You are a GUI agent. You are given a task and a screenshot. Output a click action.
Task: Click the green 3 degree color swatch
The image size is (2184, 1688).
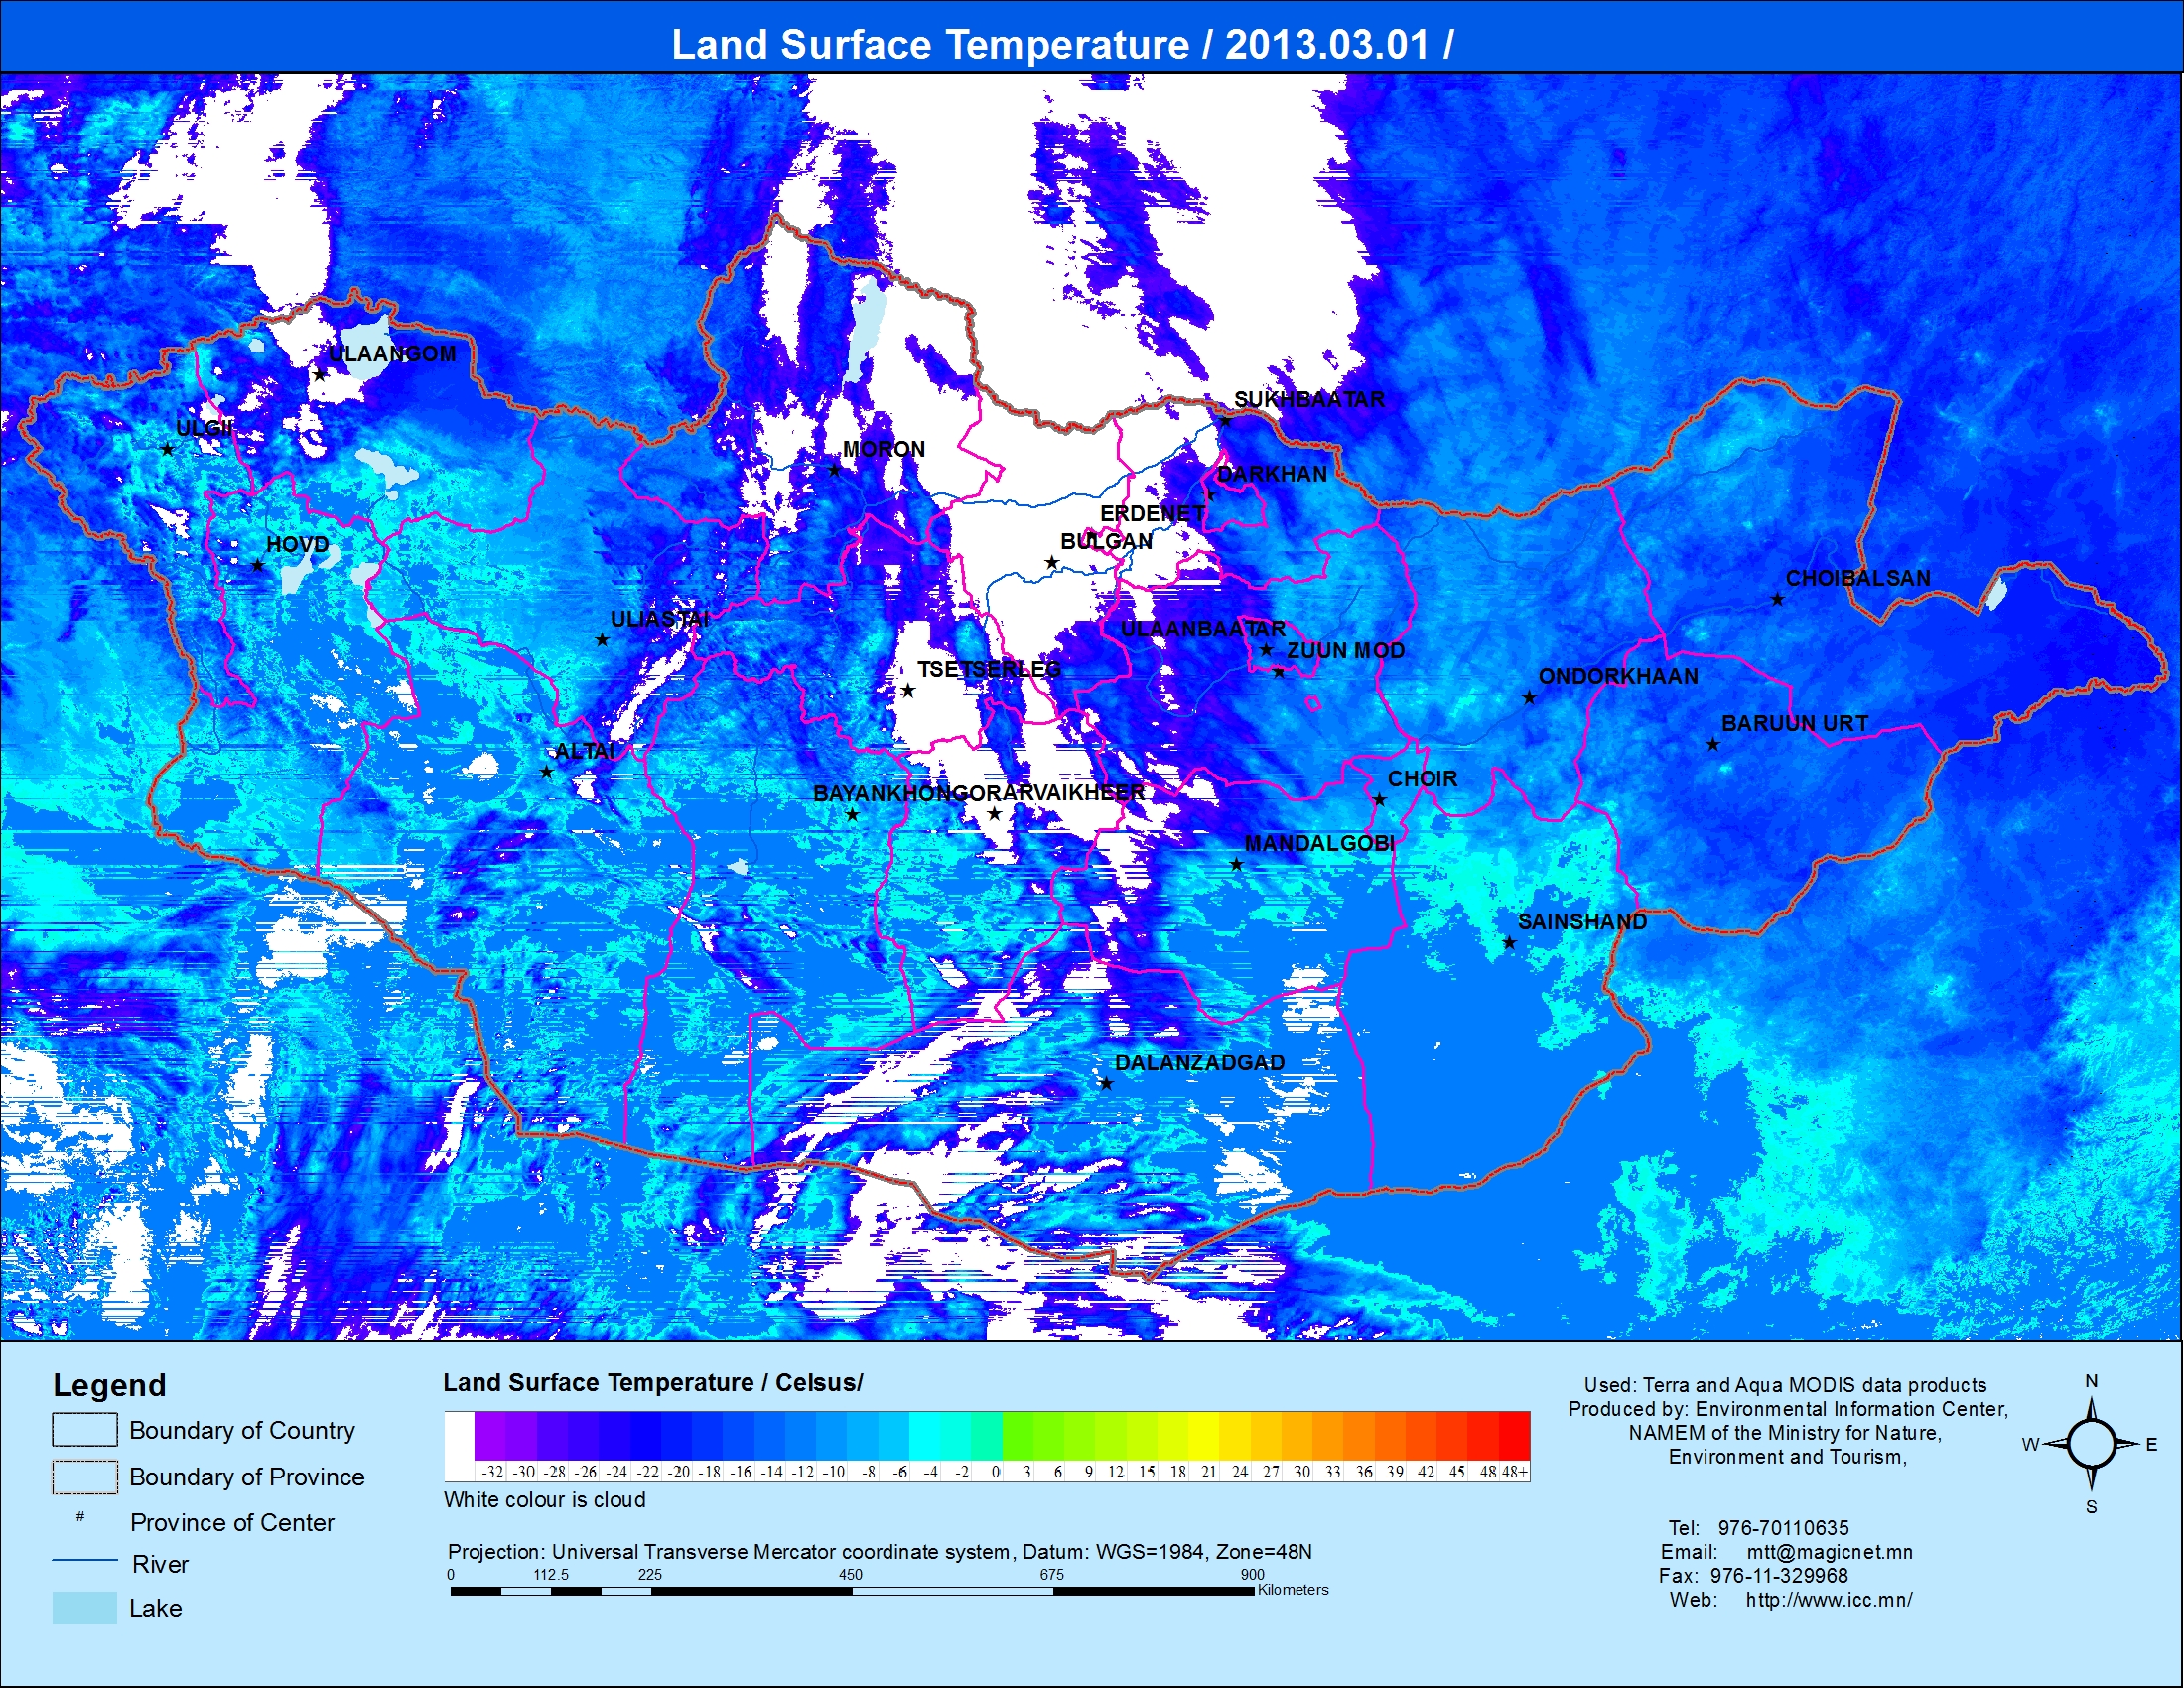1019,1436
